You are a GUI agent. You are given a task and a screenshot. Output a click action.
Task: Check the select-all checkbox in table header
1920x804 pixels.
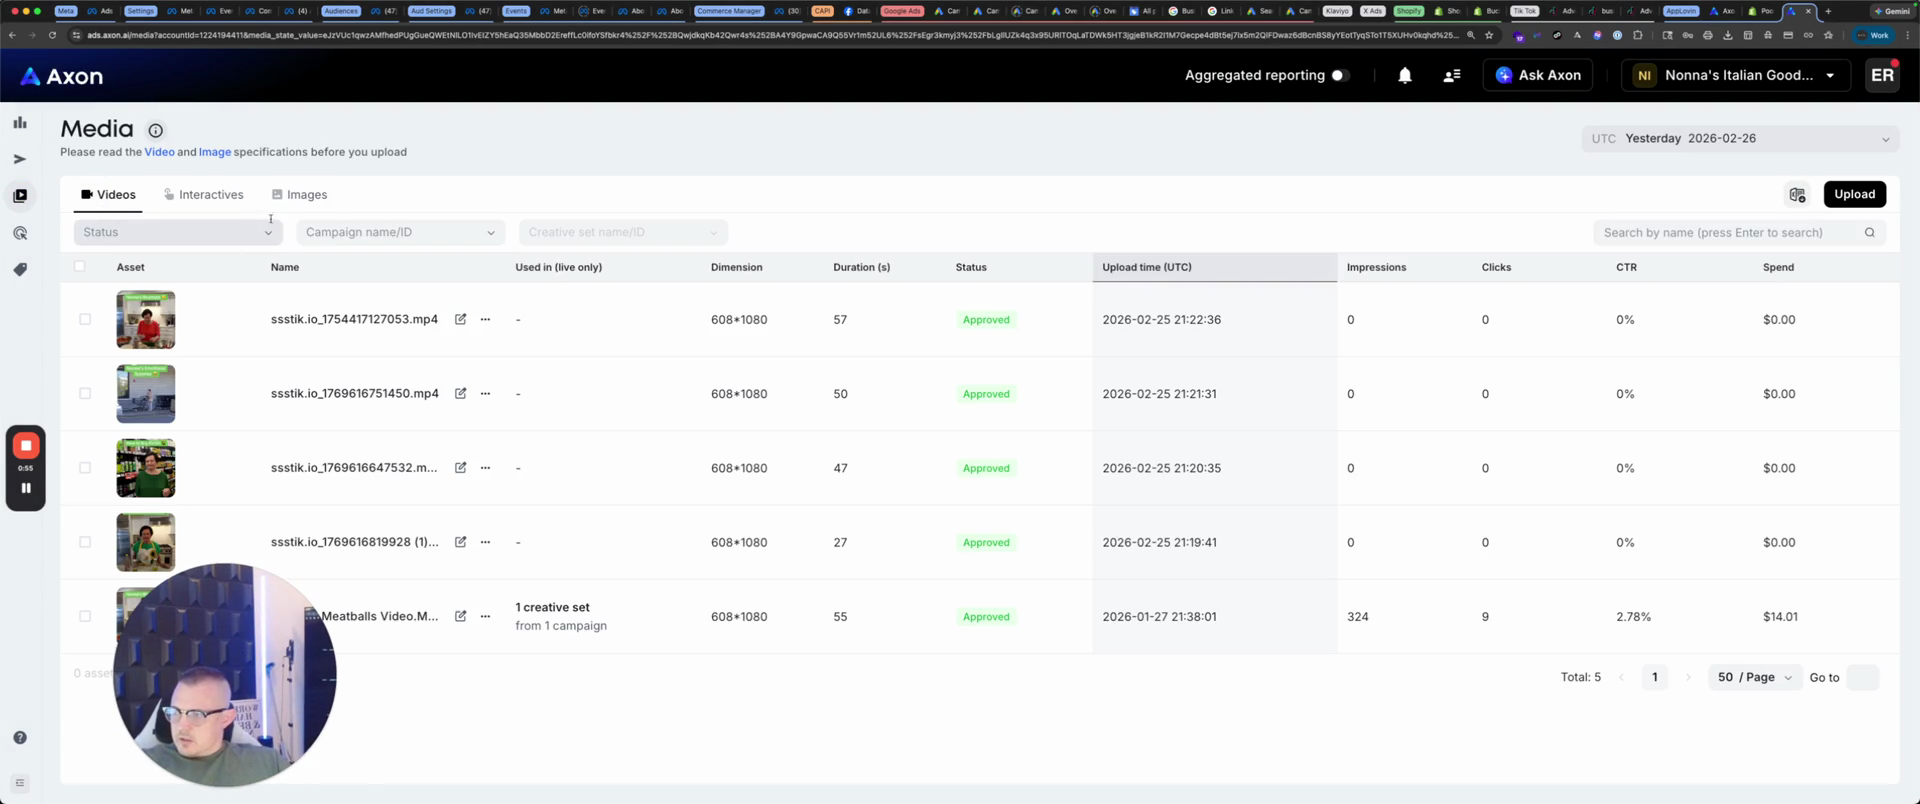(80, 266)
